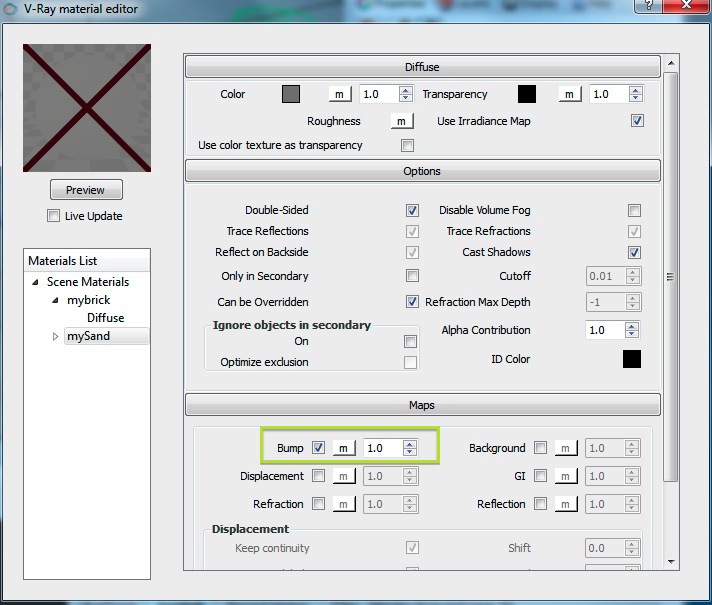The height and width of the screenshot is (605, 712).
Task: Open the Transparency color swatch
Action: [x=527, y=94]
